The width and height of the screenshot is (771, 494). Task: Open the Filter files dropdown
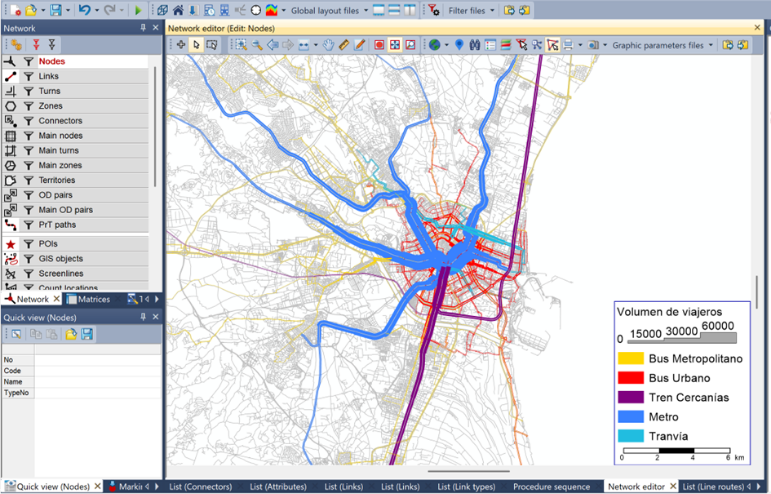472,10
